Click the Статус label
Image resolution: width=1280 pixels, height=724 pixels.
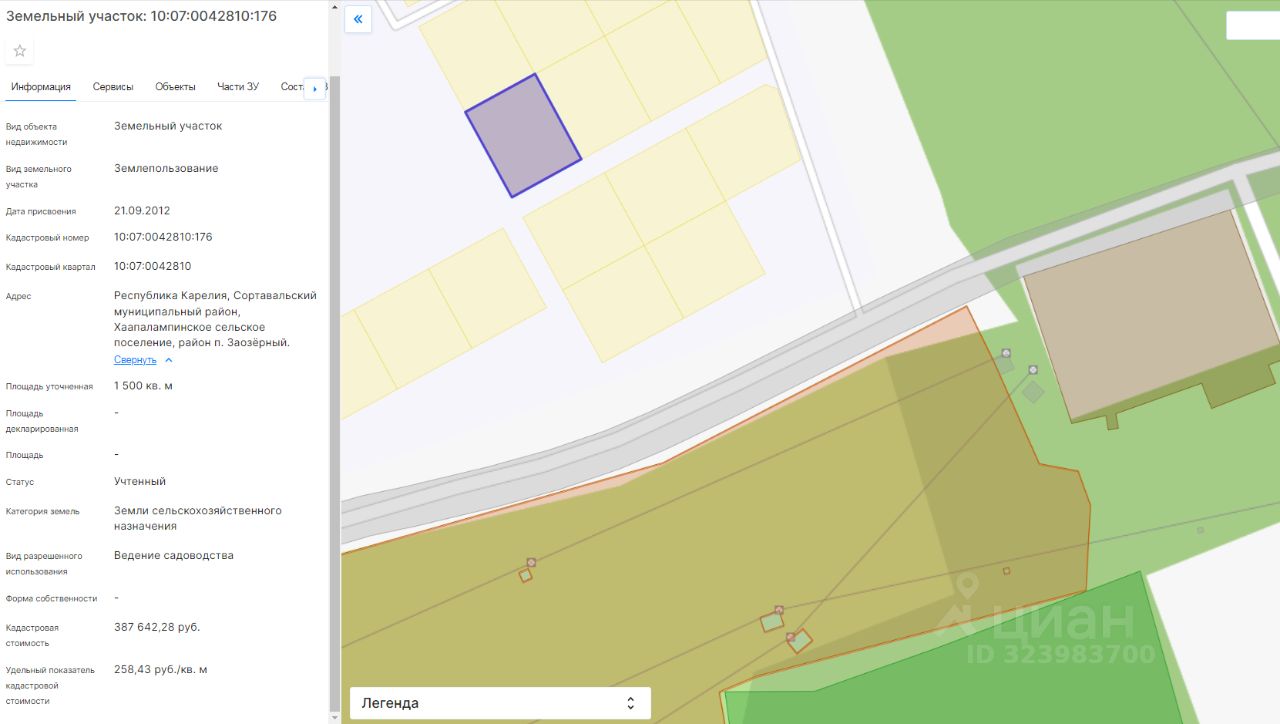click(x=20, y=483)
